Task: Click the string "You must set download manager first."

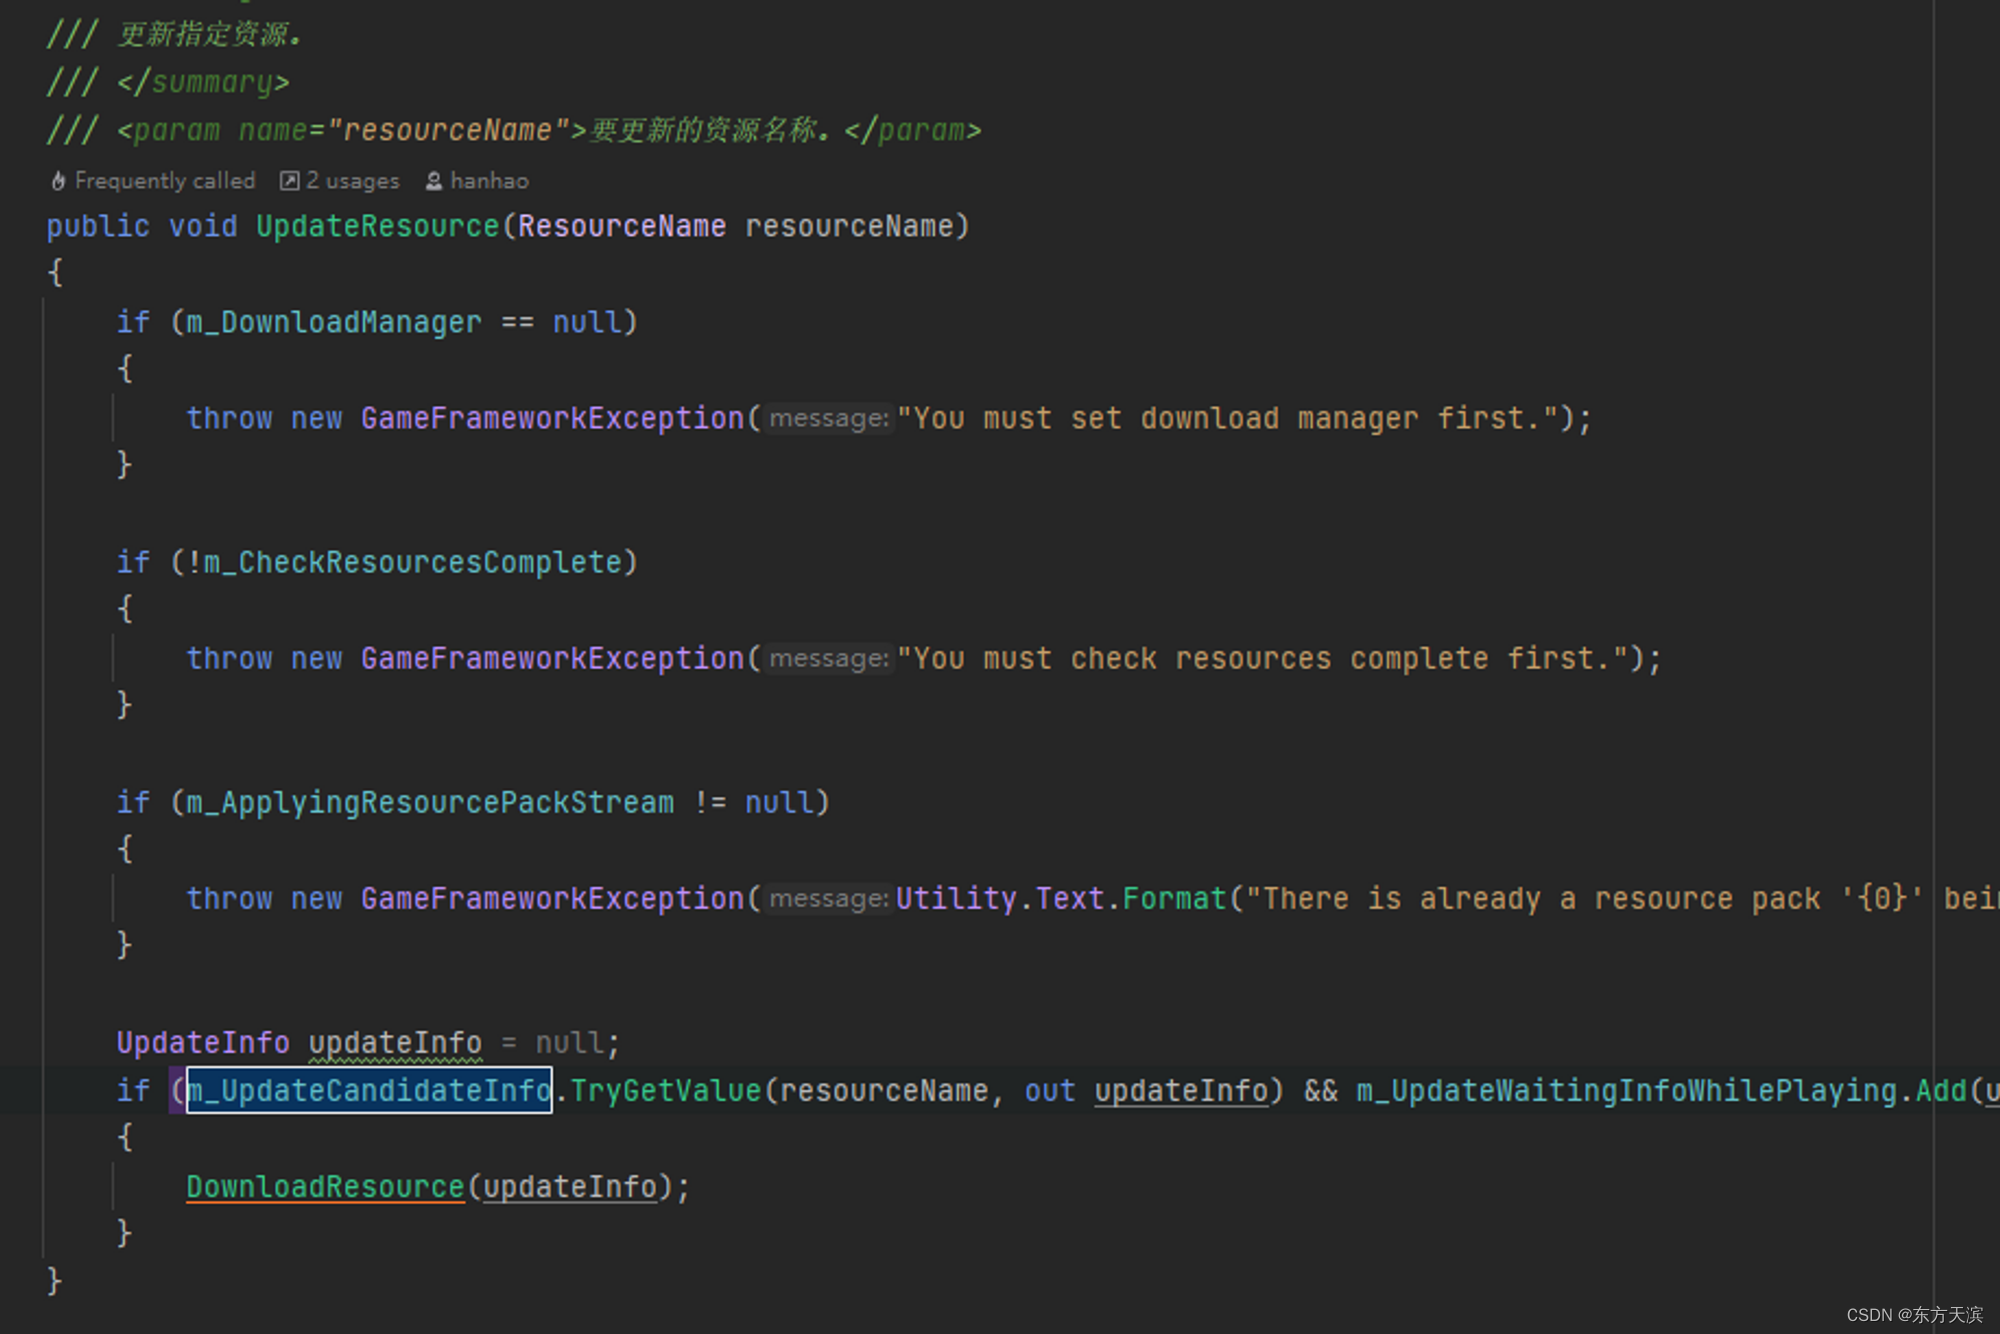Action: [1228, 418]
